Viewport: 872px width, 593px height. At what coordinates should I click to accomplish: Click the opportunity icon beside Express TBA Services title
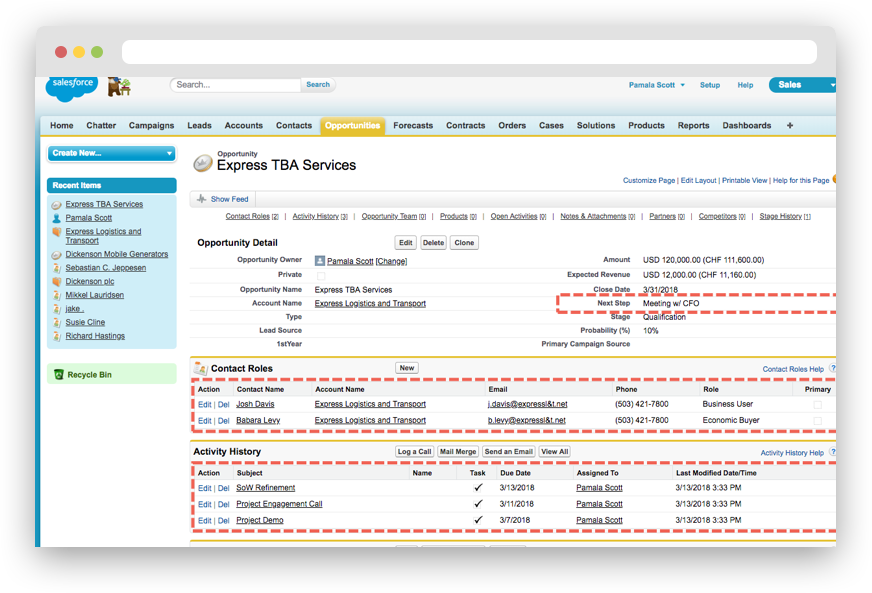[202, 161]
